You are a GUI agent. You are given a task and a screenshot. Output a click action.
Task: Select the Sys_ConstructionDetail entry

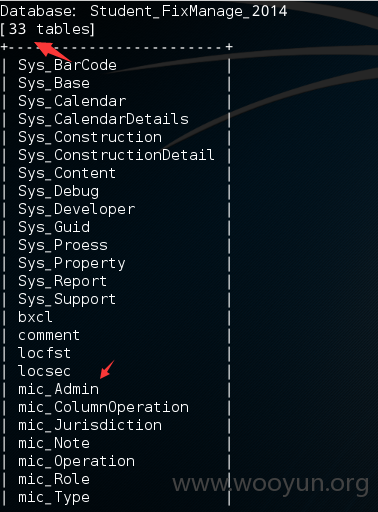(x=116, y=155)
